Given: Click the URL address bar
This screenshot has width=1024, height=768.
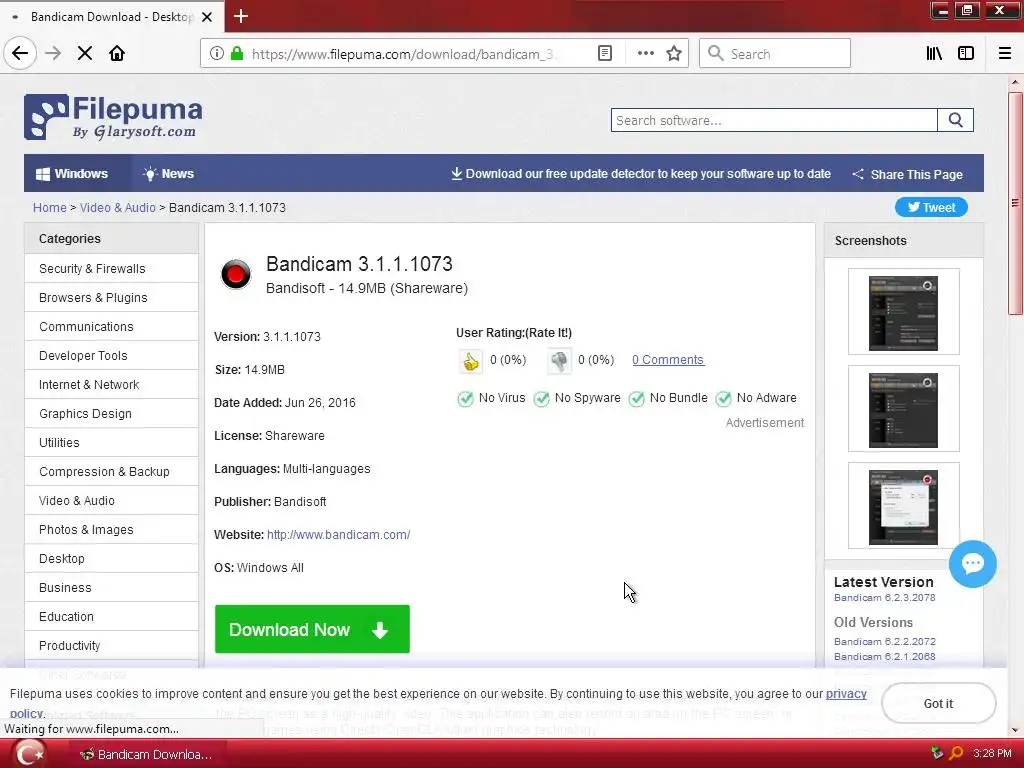Looking at the screenshot, I should pos(405,54).
